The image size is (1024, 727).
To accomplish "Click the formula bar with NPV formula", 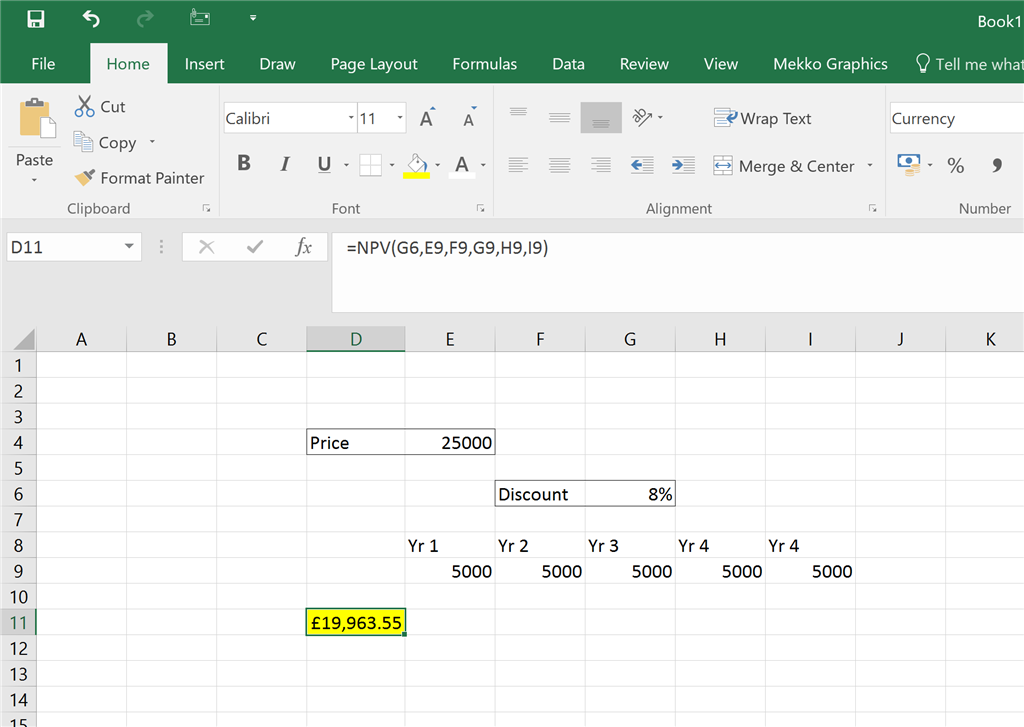I will pos(678,272).
